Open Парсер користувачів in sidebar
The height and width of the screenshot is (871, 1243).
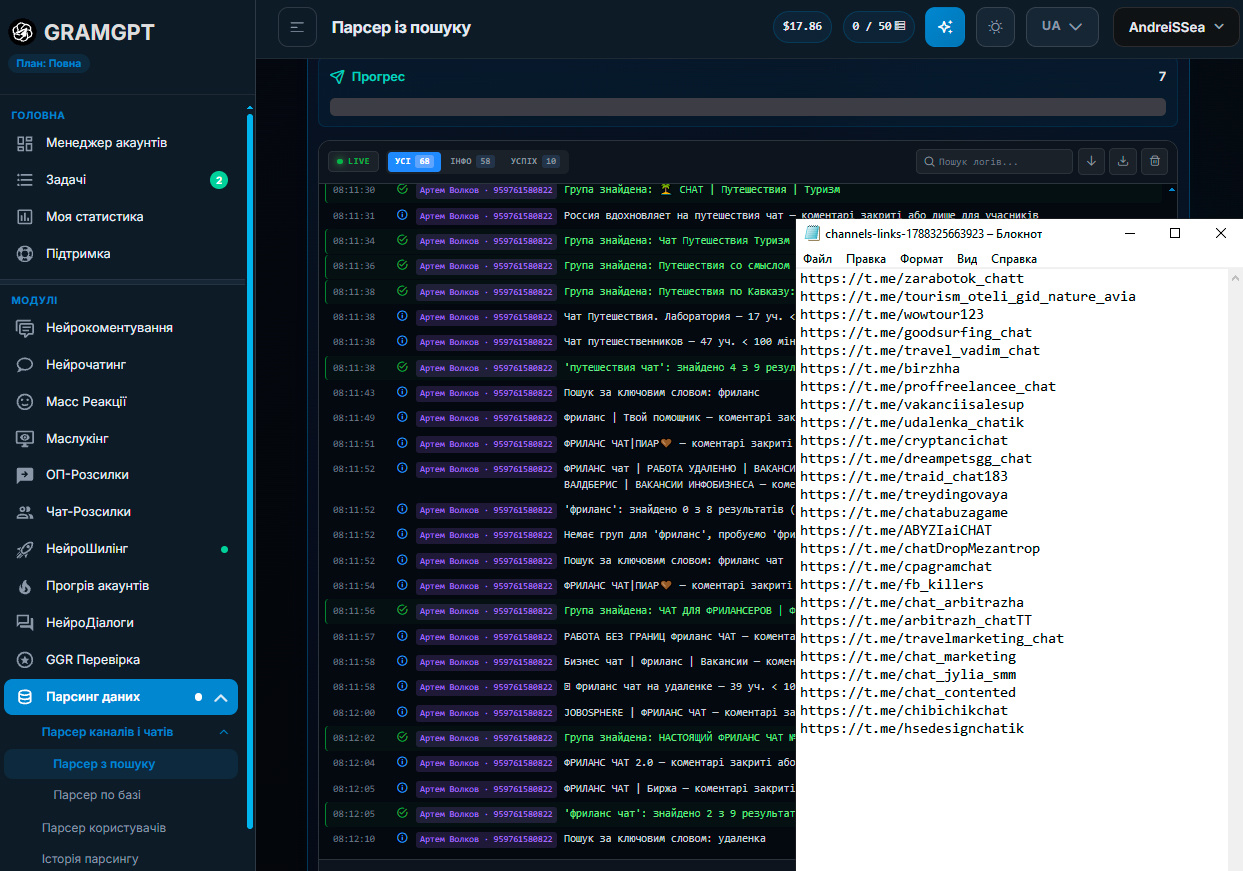coord(104,828)
